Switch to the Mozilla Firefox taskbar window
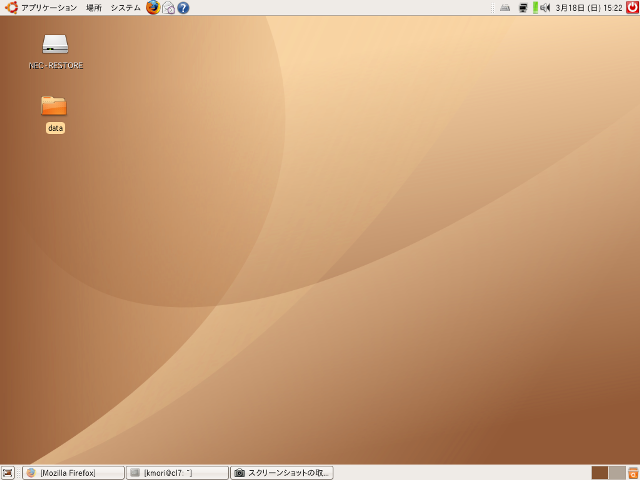Image resolution: width=640 pixels, height=480 pixels. click(73, 472)
